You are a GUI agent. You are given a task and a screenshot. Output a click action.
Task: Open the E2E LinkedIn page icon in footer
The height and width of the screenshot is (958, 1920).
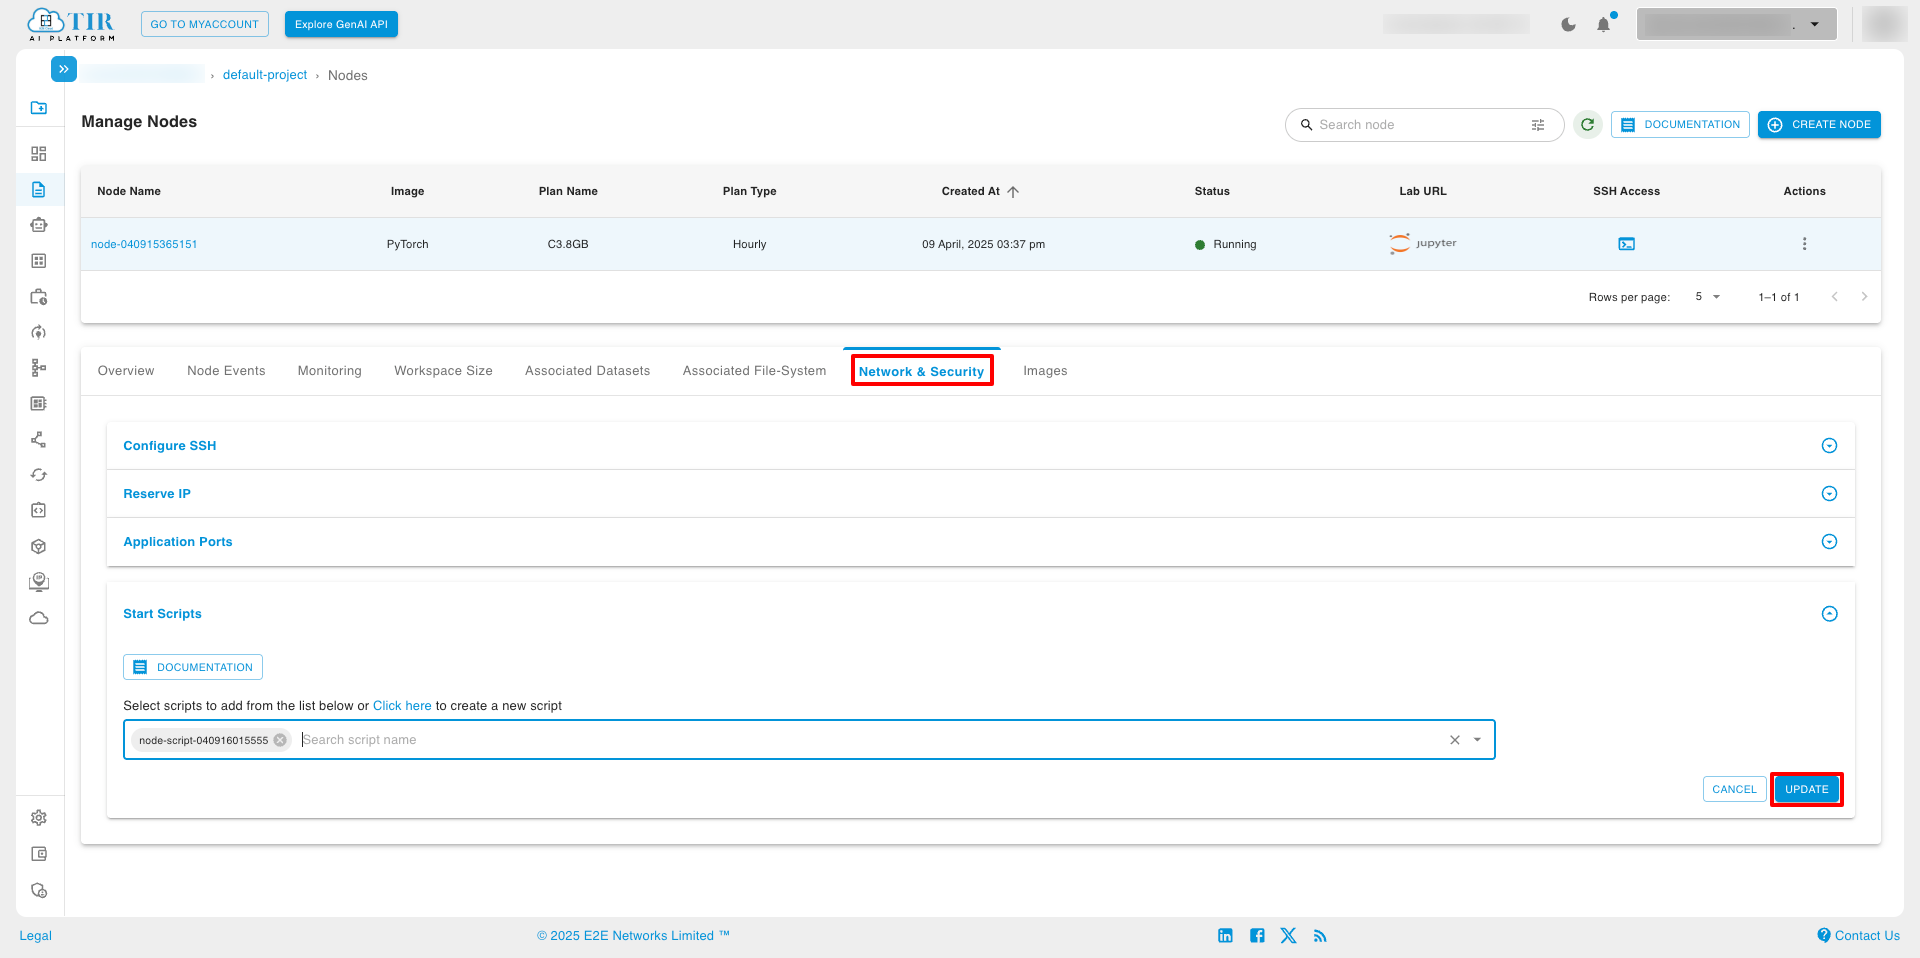tap(1225, 936)
